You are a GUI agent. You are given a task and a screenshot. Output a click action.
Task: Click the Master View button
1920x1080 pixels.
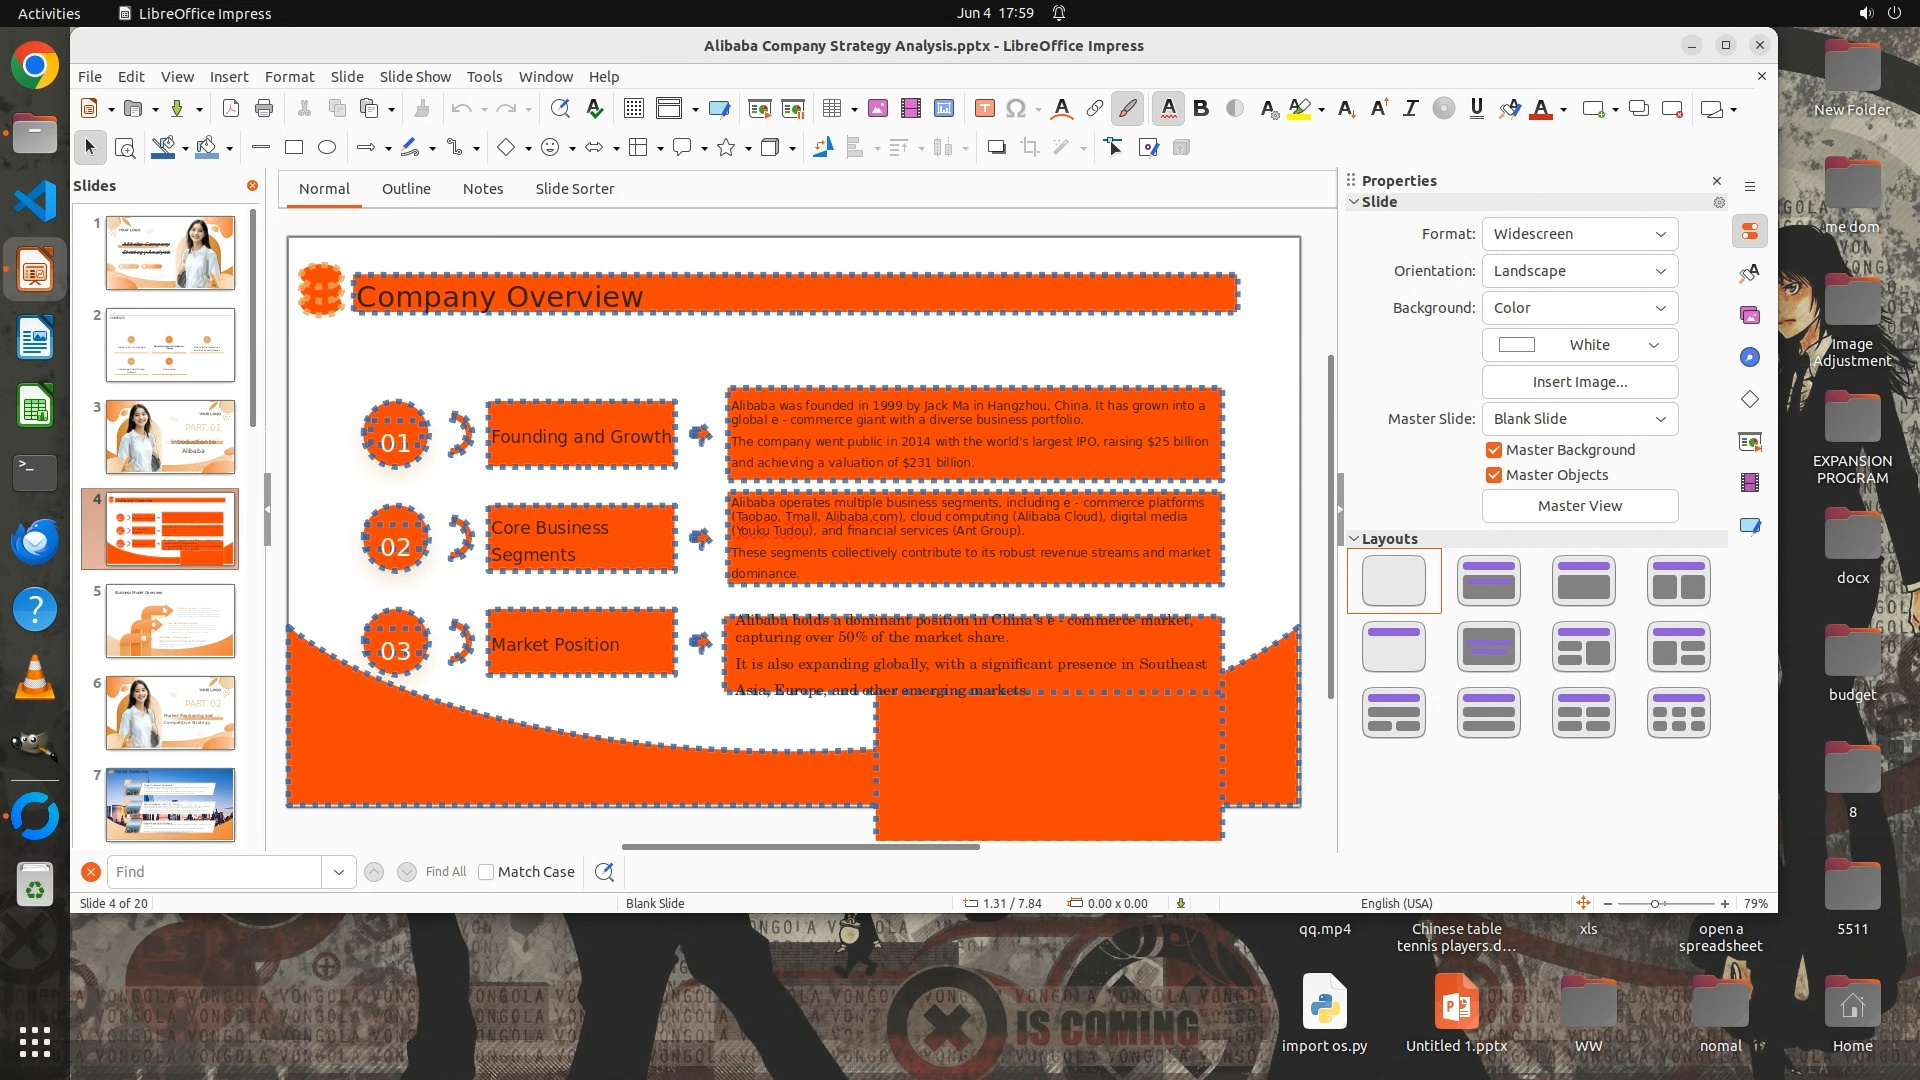point(1579,506)
